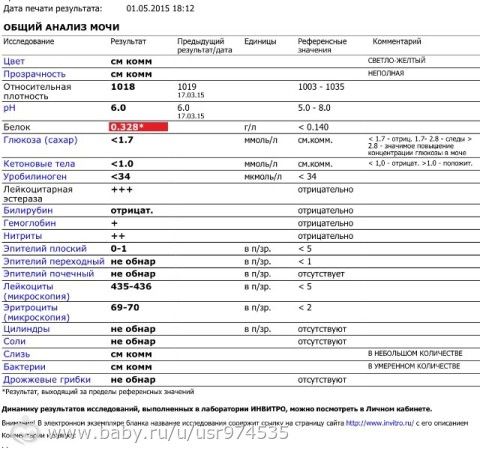Open the Эпителий плоский link
Viewport: 480px width, 457px height.
pyautogui.click(x=45, y=249)
